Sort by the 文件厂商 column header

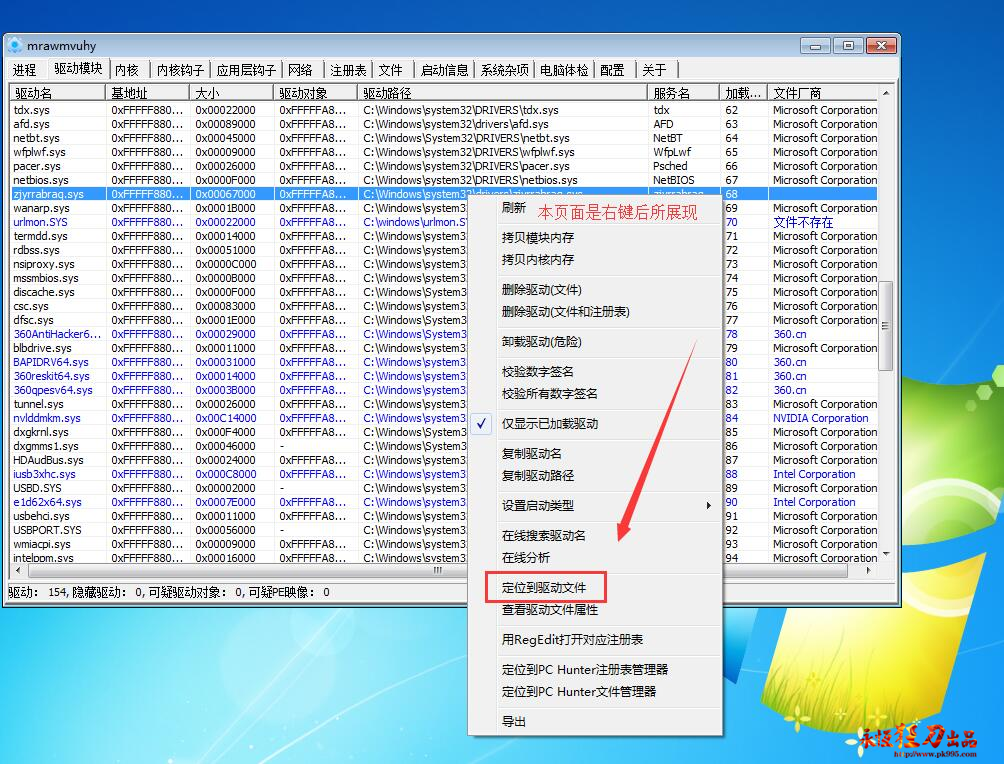tap(823, 93)
